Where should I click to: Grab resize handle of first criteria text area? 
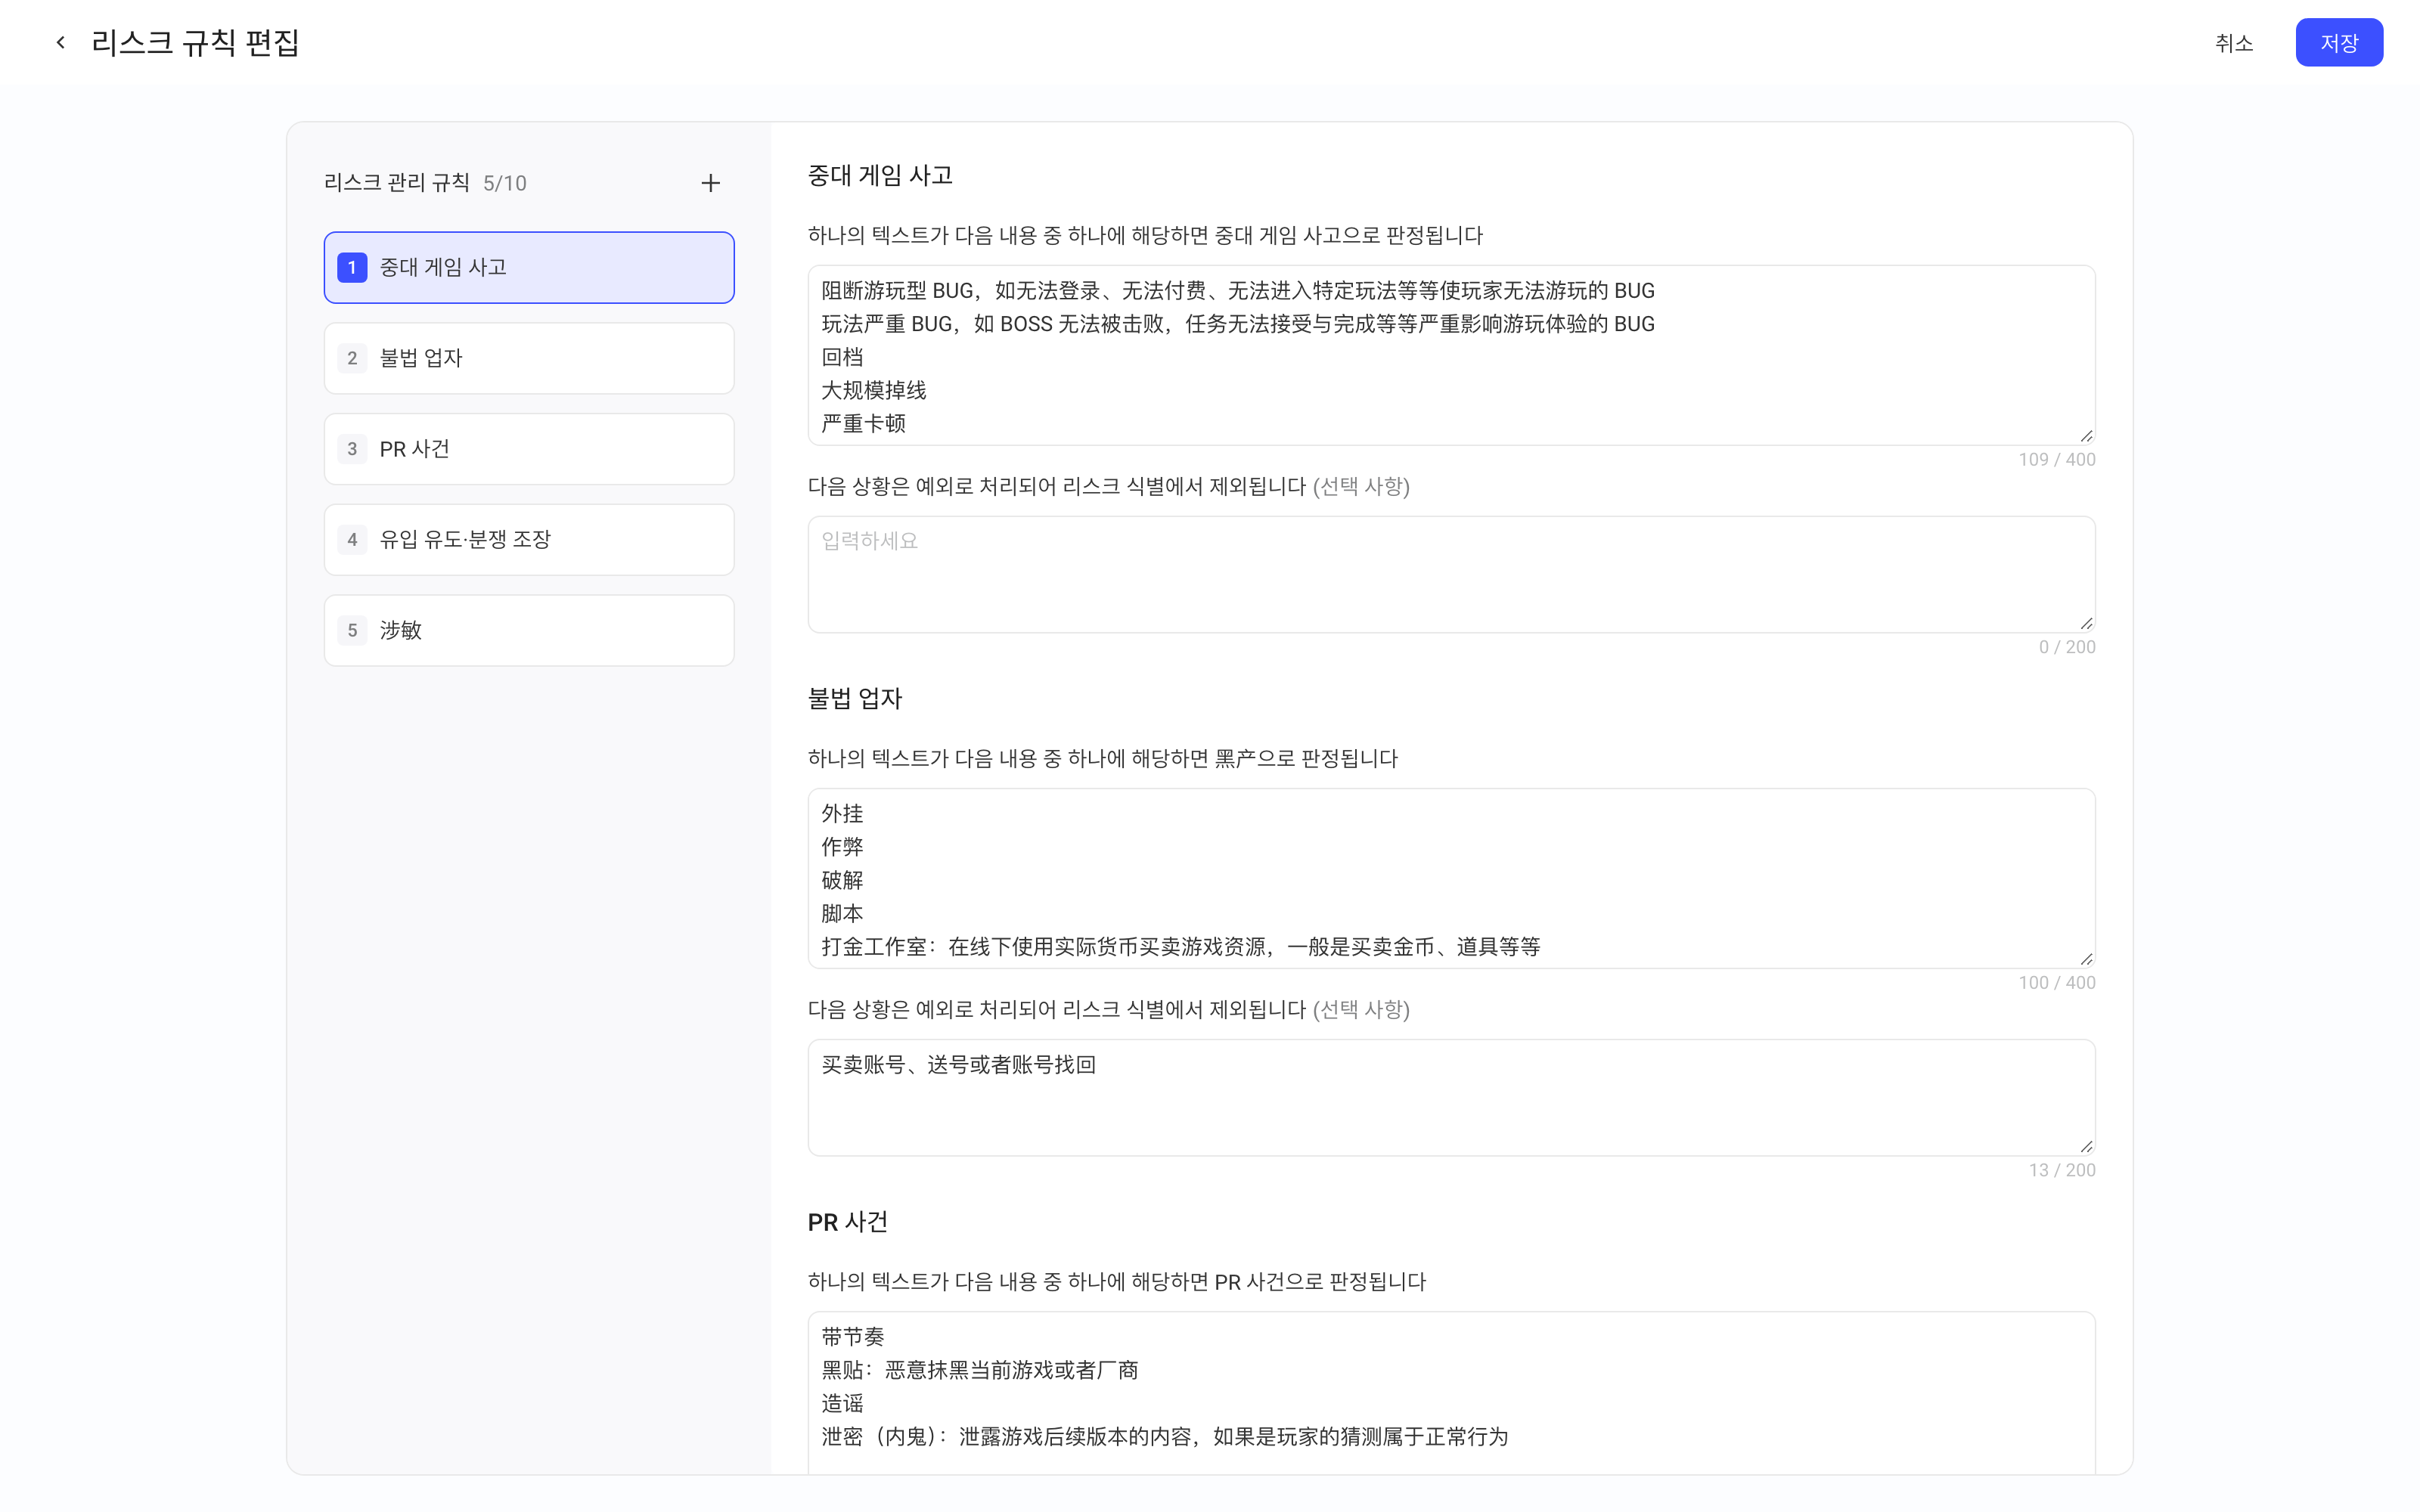pos(2086,436)
